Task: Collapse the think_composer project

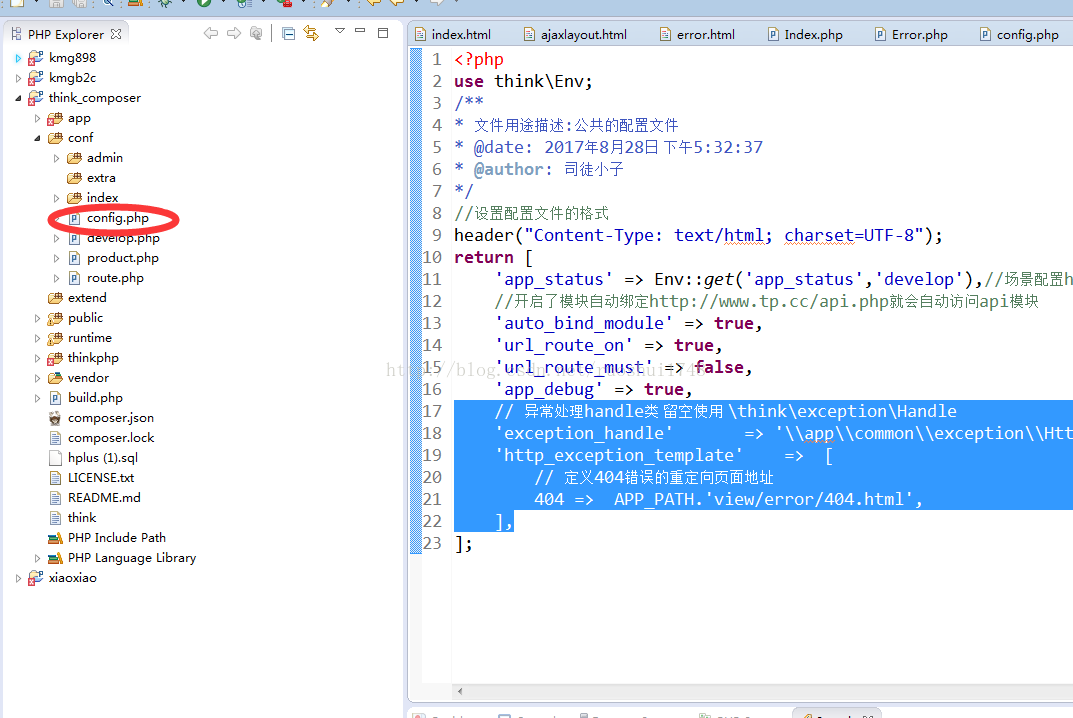Action: (18, 98)
